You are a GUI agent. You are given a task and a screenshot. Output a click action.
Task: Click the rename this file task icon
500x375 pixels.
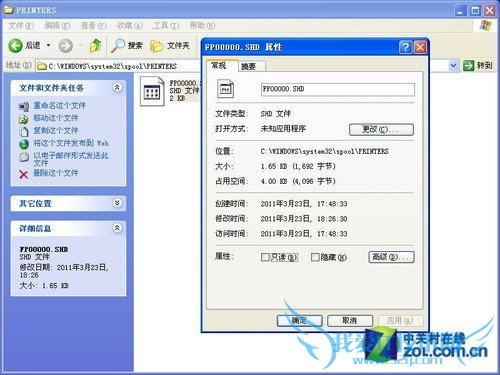click(x=24, y=106)
